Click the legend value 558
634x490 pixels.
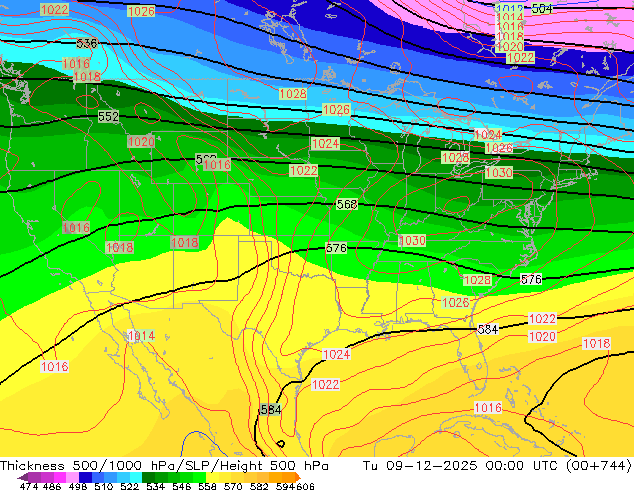(207, 486)
